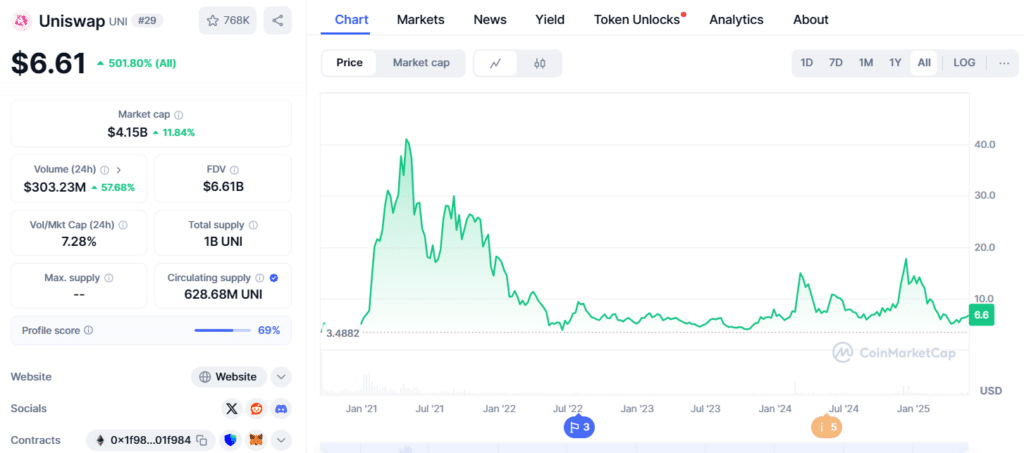The width and height of the screenshot is (1024, 453).
Task: Set chart range to All
Action: (924, 63)
